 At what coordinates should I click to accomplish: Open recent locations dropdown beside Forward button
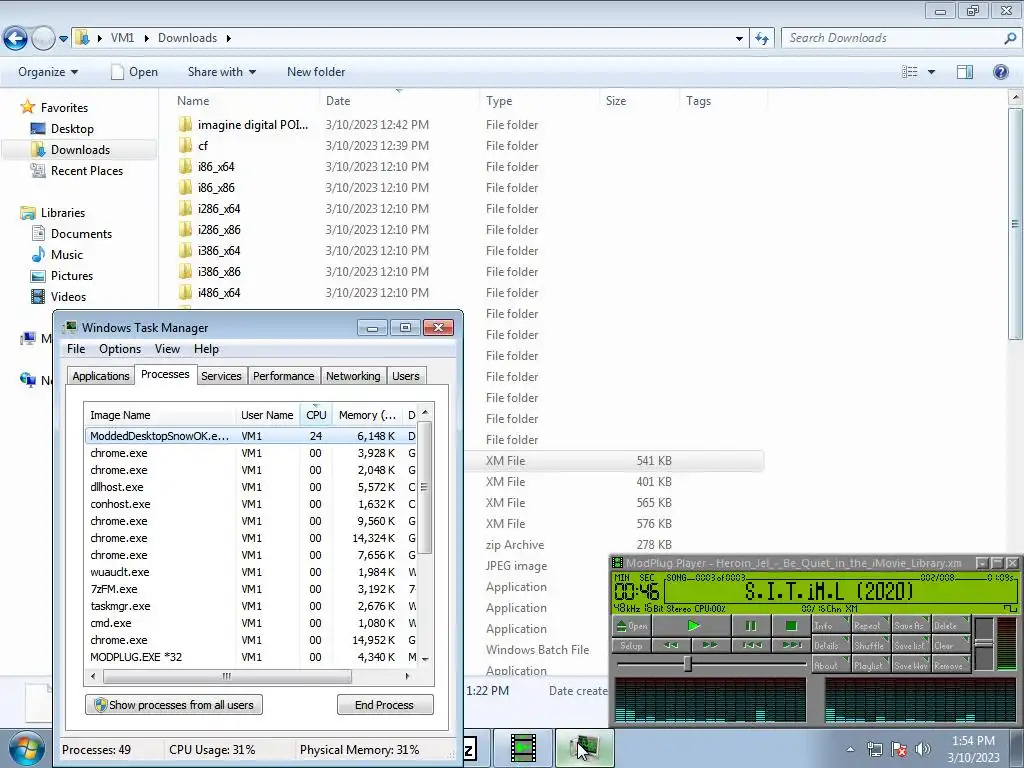coord(63,39)
